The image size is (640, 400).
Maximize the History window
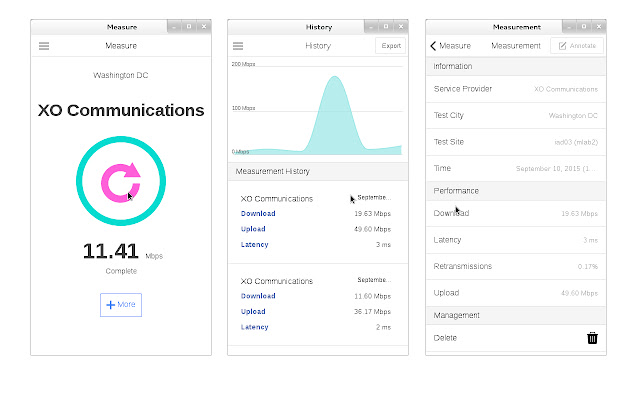pyautogui.click(x=386, y=27)
